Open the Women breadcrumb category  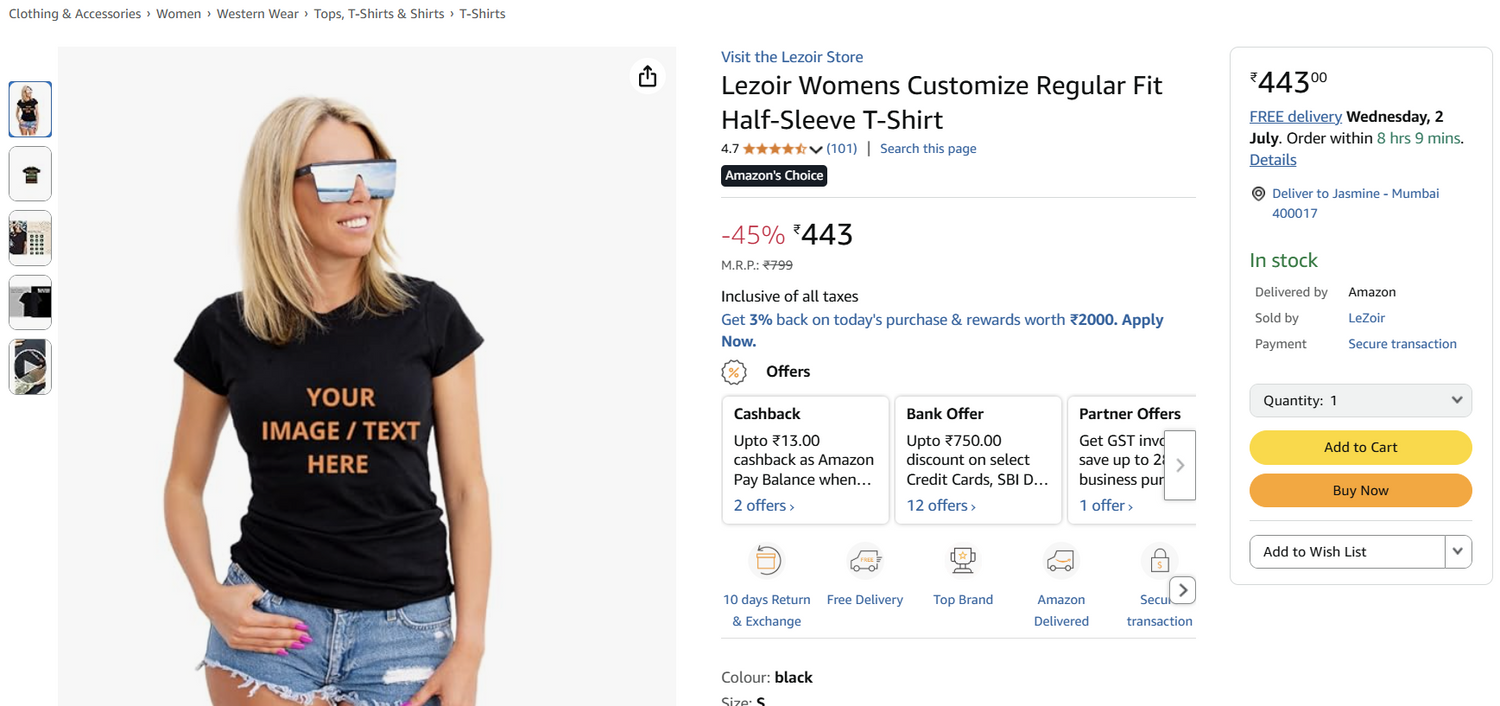[x=179, y=14]
